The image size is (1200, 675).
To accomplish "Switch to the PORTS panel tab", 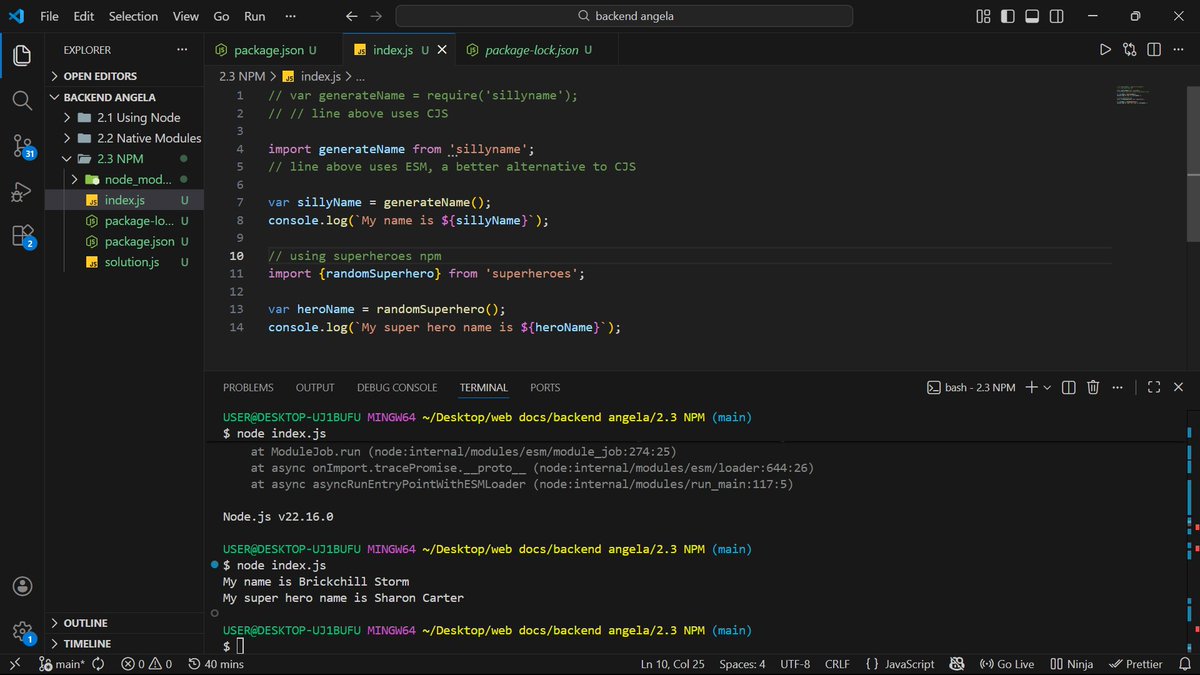I will pyautogui.click(x=545, y=387).
